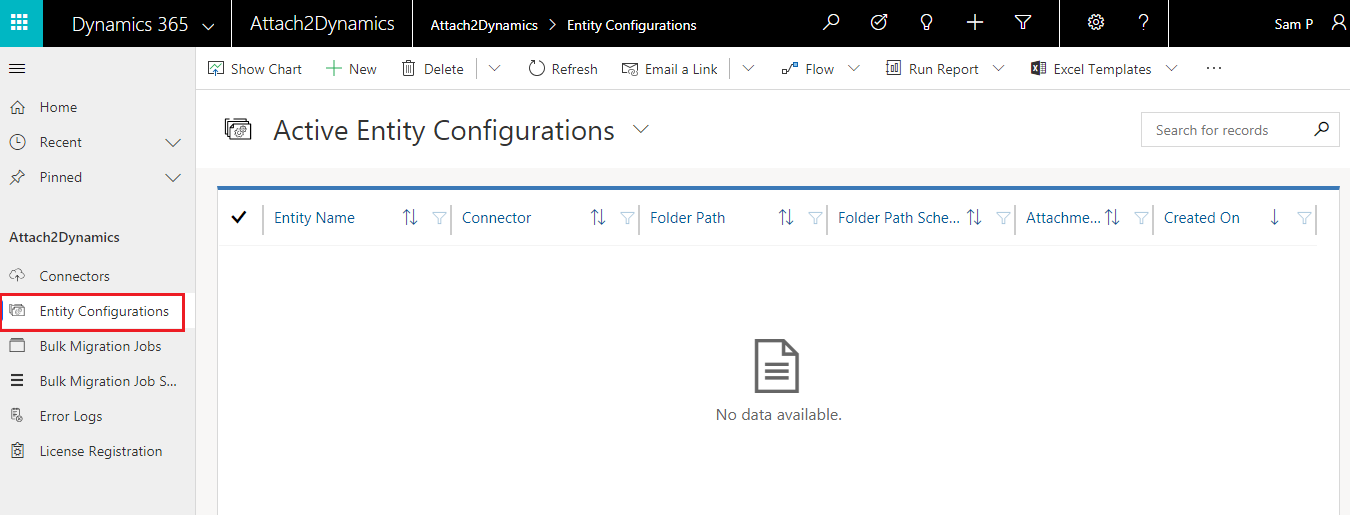Viewport: 1350px width, 515px height.
Task: Click the question mark help icon
Action: point(1144,23)
